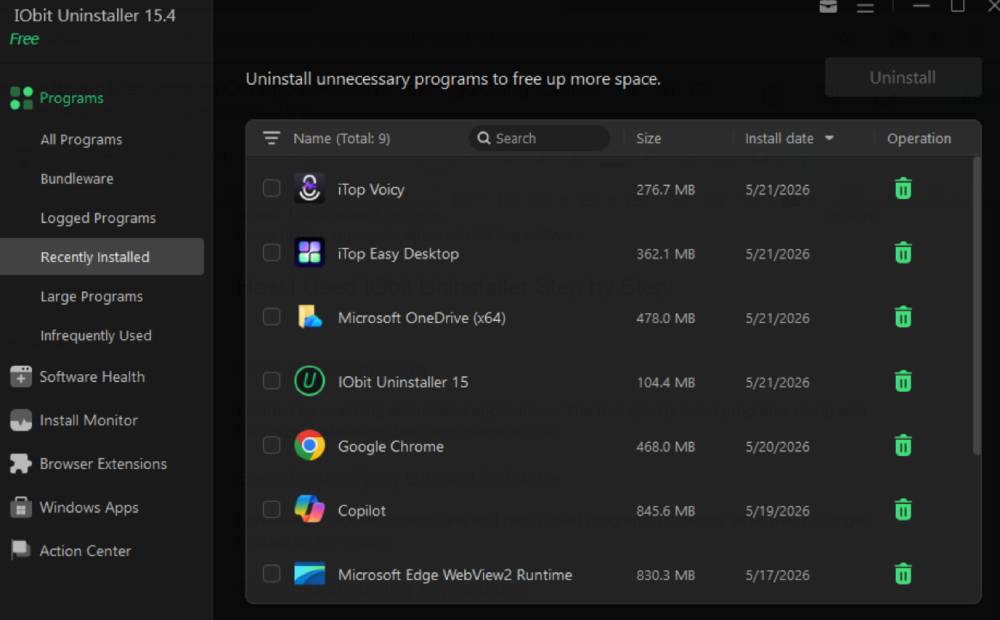Select the Microsoft OneDrive (x64) checkbox
1000x620 pixels.
click(271, 316)
